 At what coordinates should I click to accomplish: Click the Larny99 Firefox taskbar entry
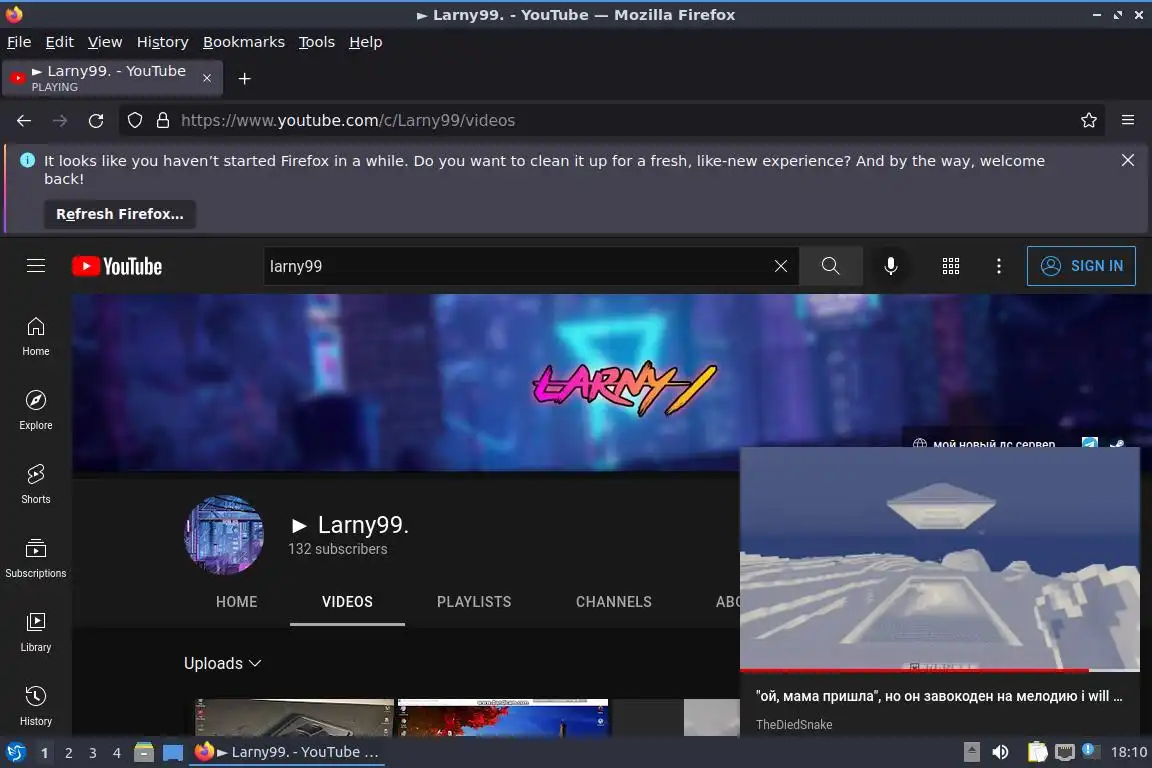pyautogui.click(x=287, y=752)
